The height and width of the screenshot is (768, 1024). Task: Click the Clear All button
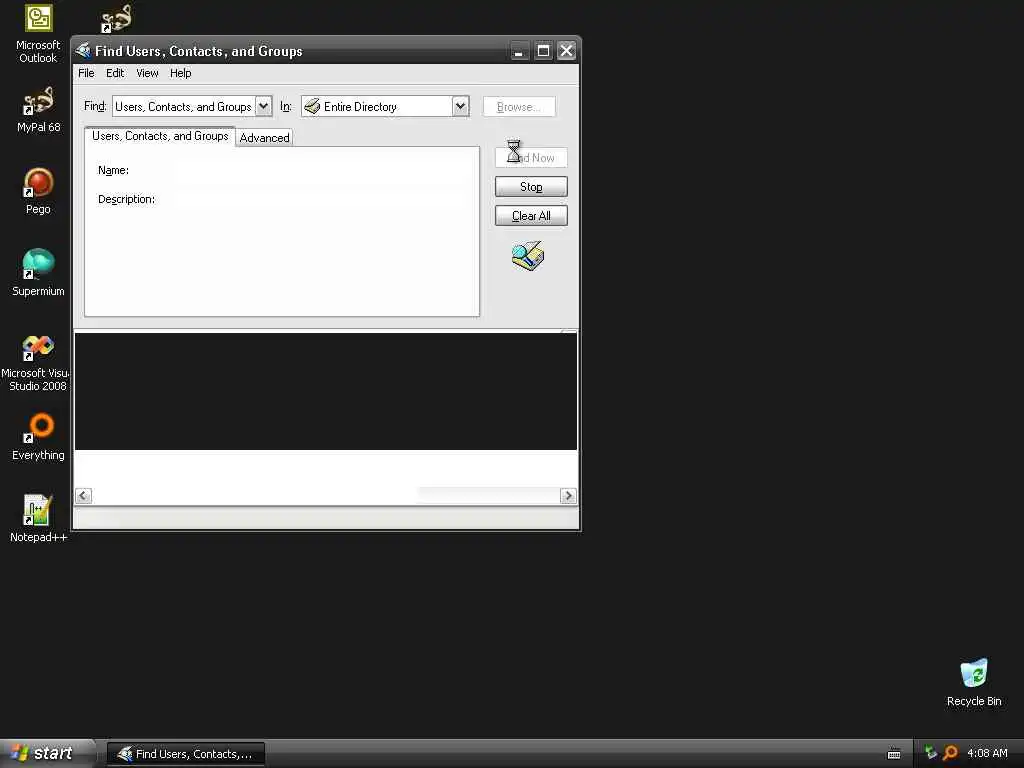tap(531, 216)
